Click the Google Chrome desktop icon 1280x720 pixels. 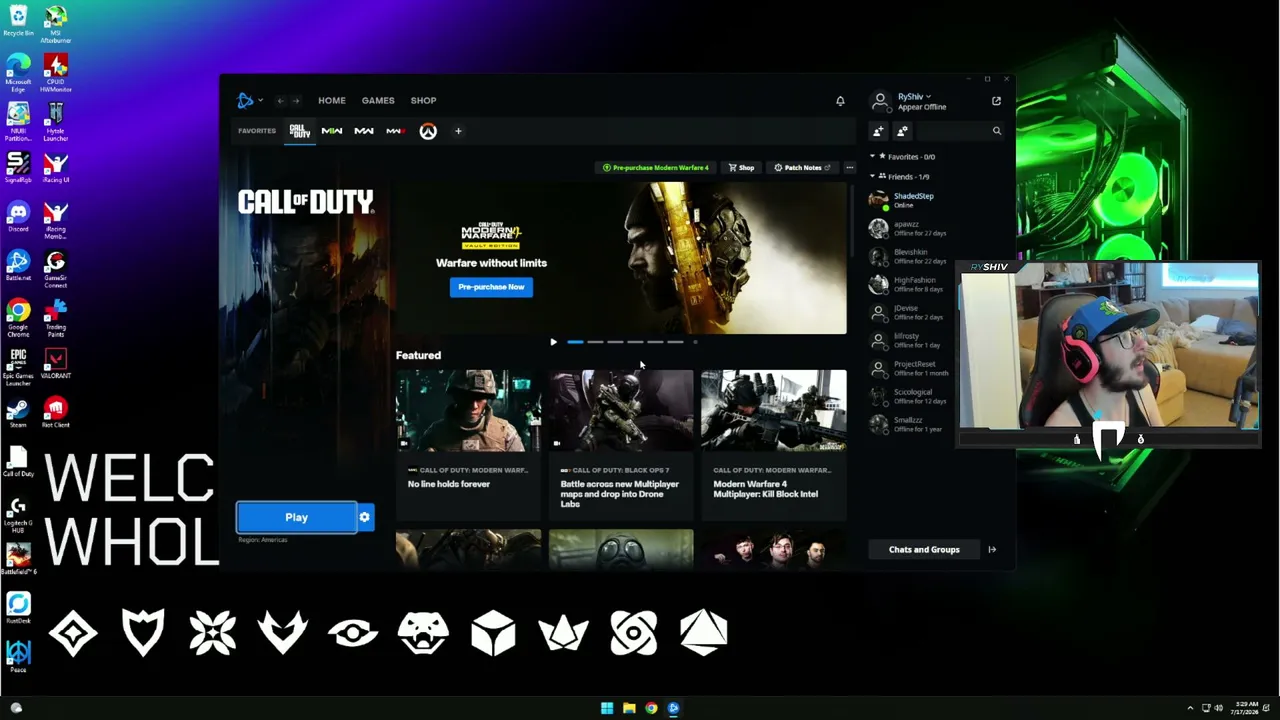[x=18, y=318]
